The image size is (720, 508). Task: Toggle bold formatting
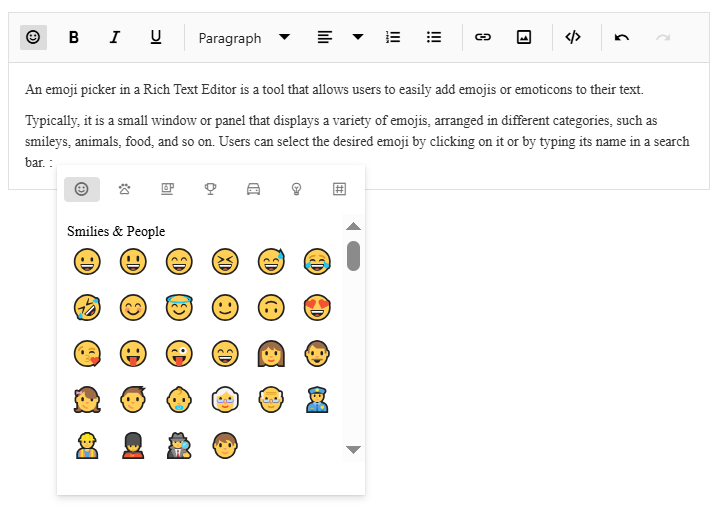[73, 37]
